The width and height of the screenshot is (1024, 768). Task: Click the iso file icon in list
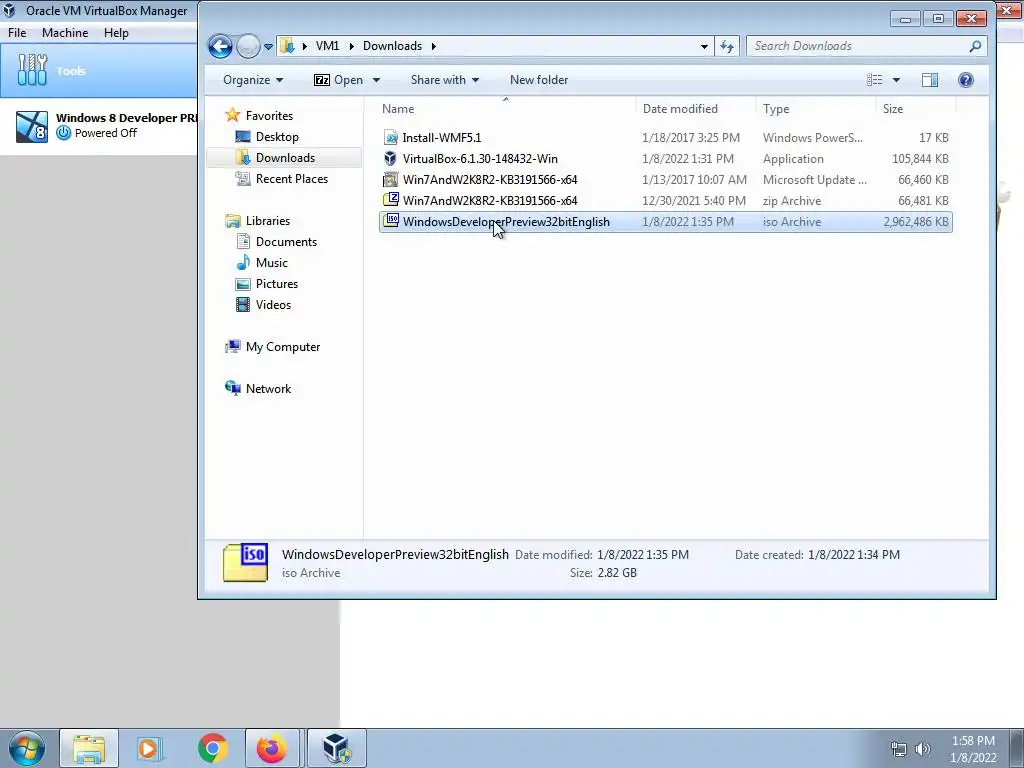[x=391, y=221]
